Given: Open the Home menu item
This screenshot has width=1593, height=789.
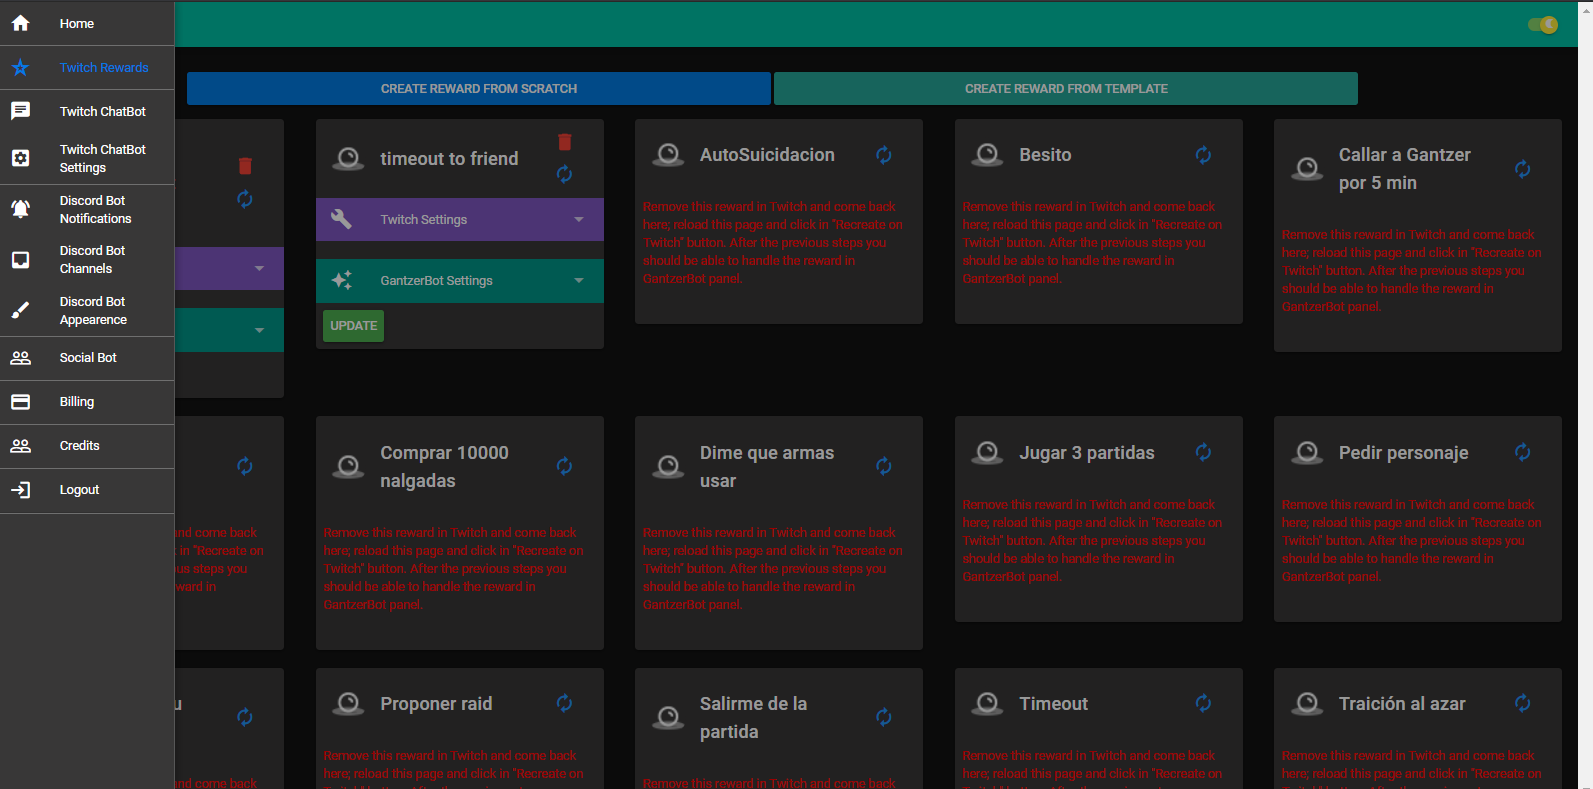Looking at the screenshot, I should click(87, 23).
